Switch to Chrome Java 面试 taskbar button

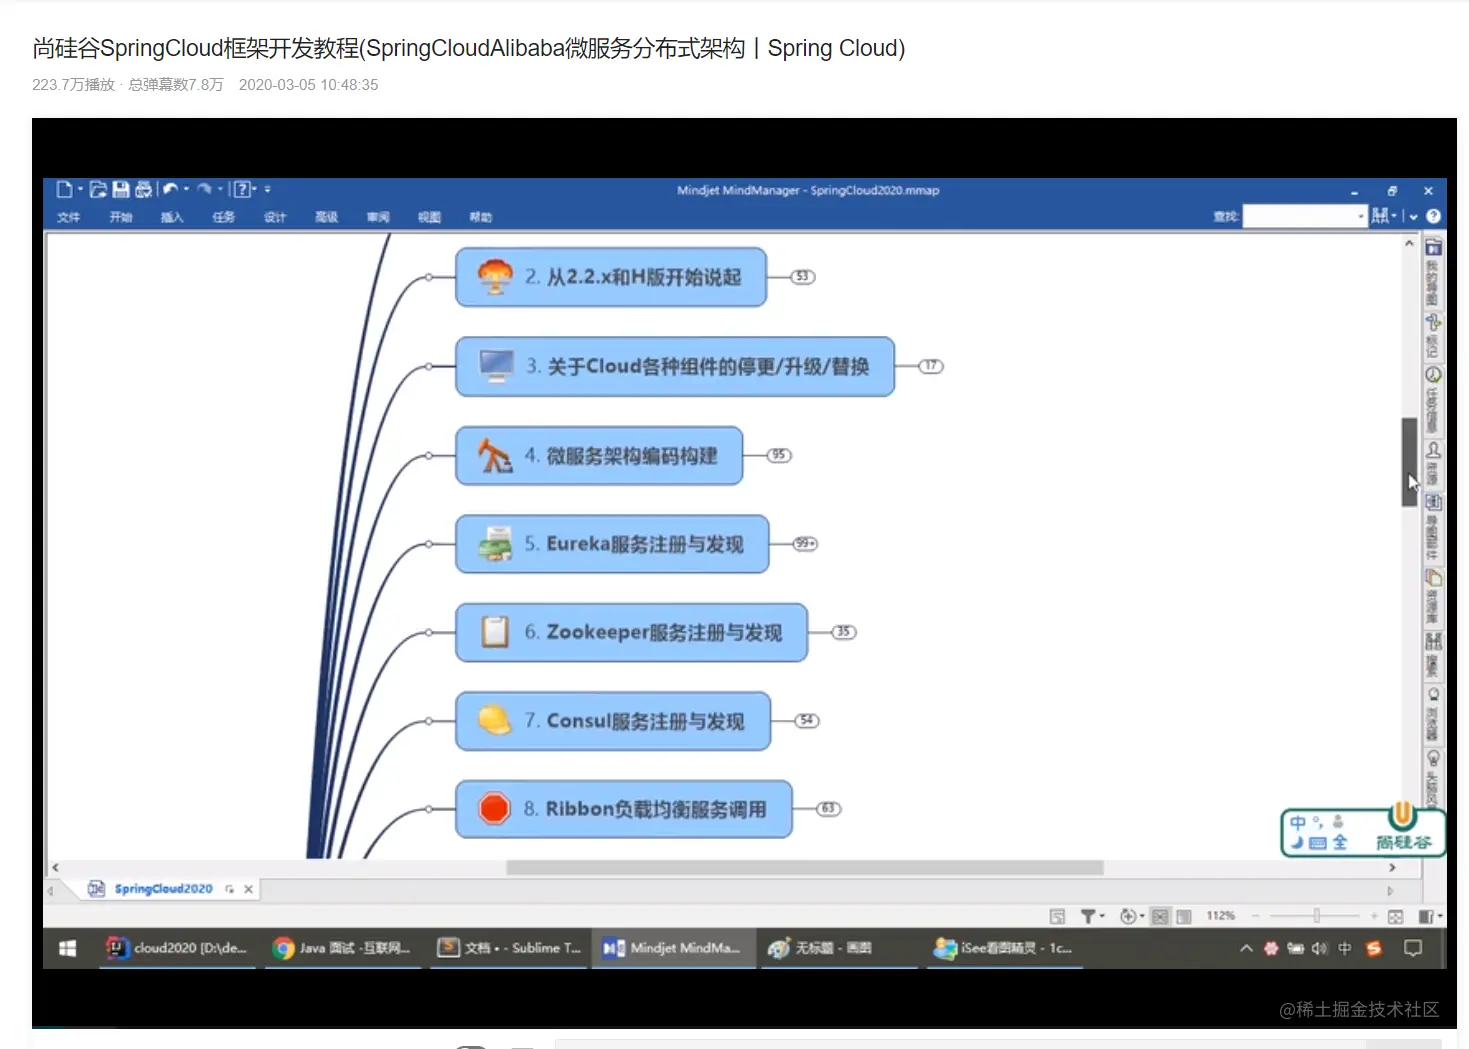342,948
